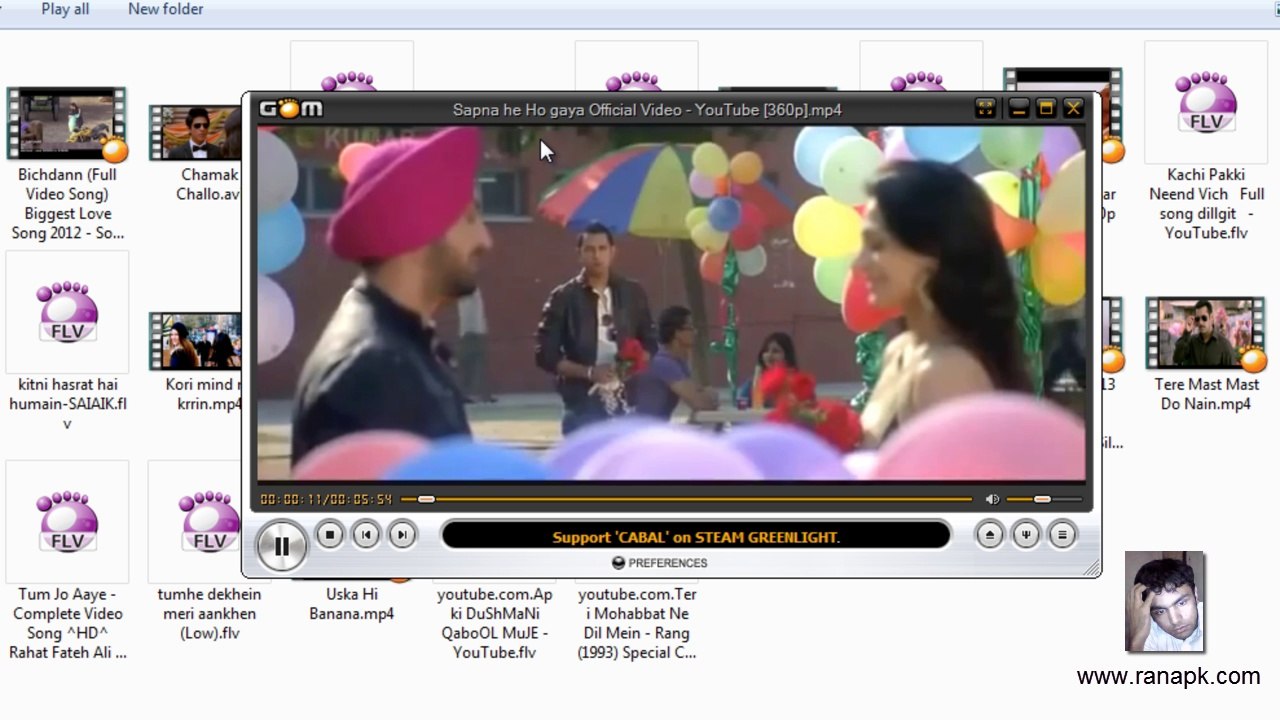Image resolution: width=1280 pixels, height=720 pixels.
Task: Open GOM Player Preferences
Action: point(660,563)
